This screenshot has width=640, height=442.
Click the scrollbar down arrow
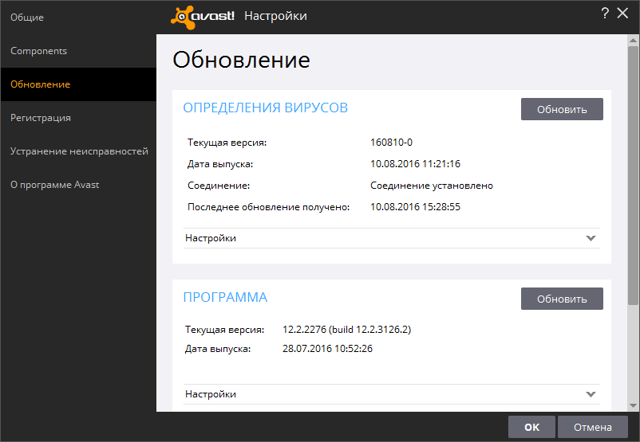pyautogui.click(x=632, y=403)
